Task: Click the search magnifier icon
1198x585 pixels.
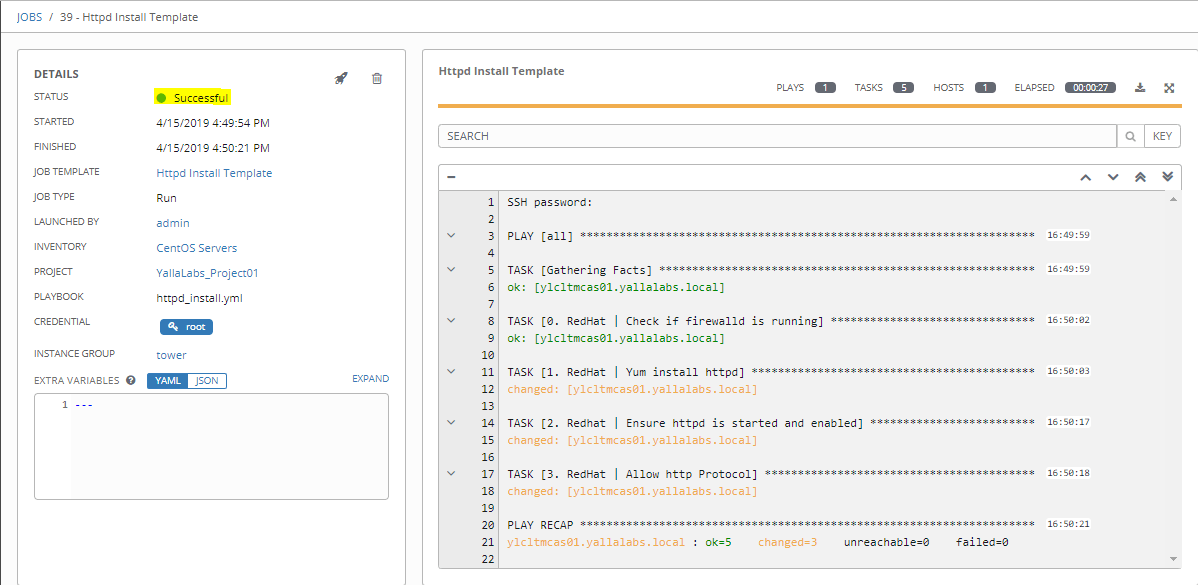Action: tap(1130, 136)
